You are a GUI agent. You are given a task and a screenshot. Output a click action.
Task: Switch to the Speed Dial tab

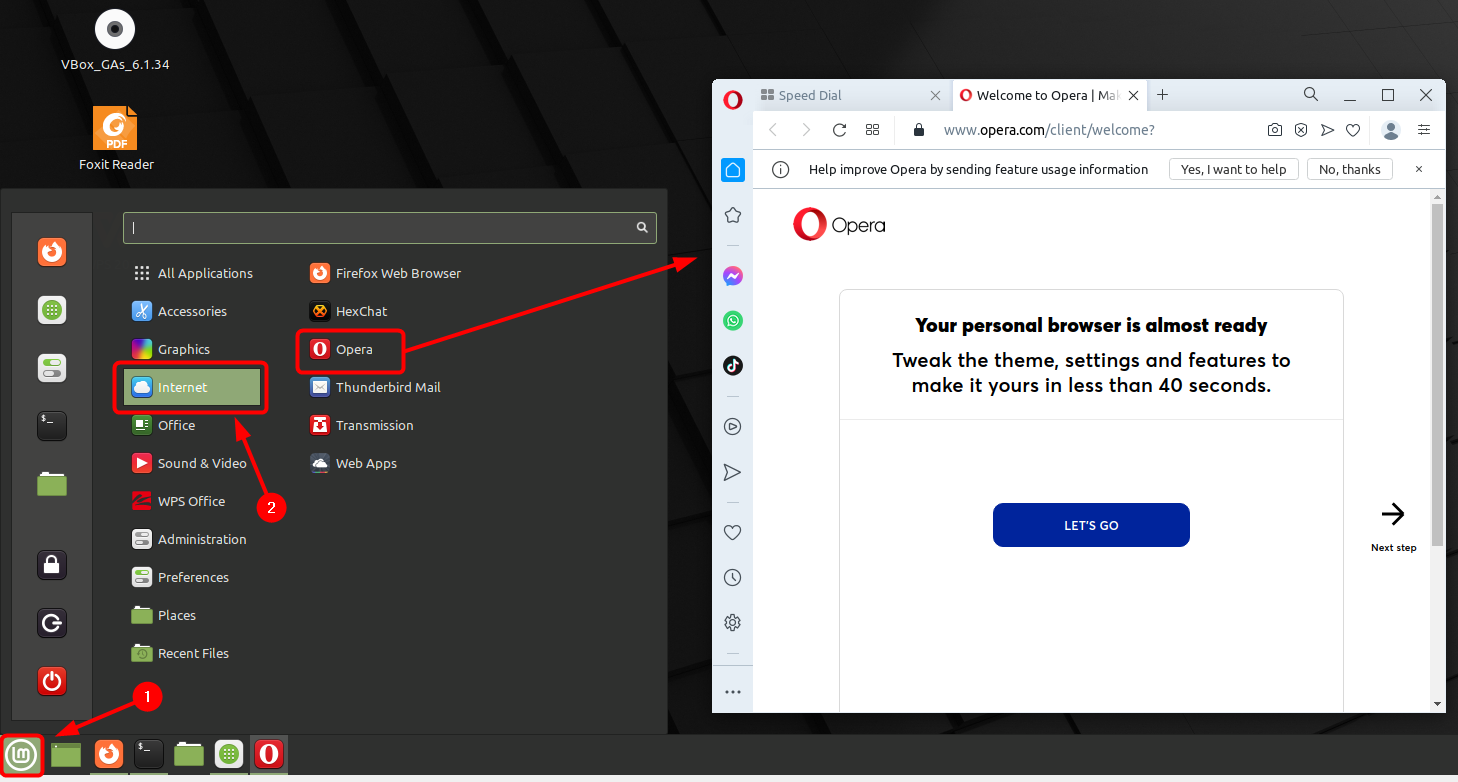pyautogui.click(x=850, y=96)
